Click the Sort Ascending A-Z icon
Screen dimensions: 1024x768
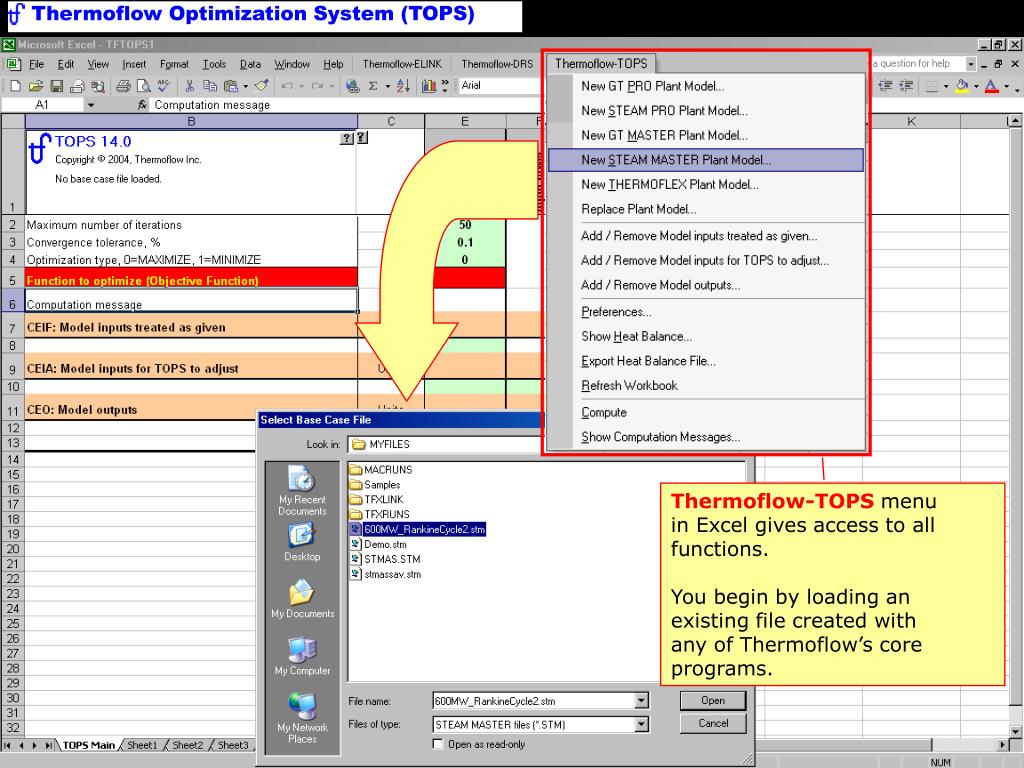coord(404,86)
